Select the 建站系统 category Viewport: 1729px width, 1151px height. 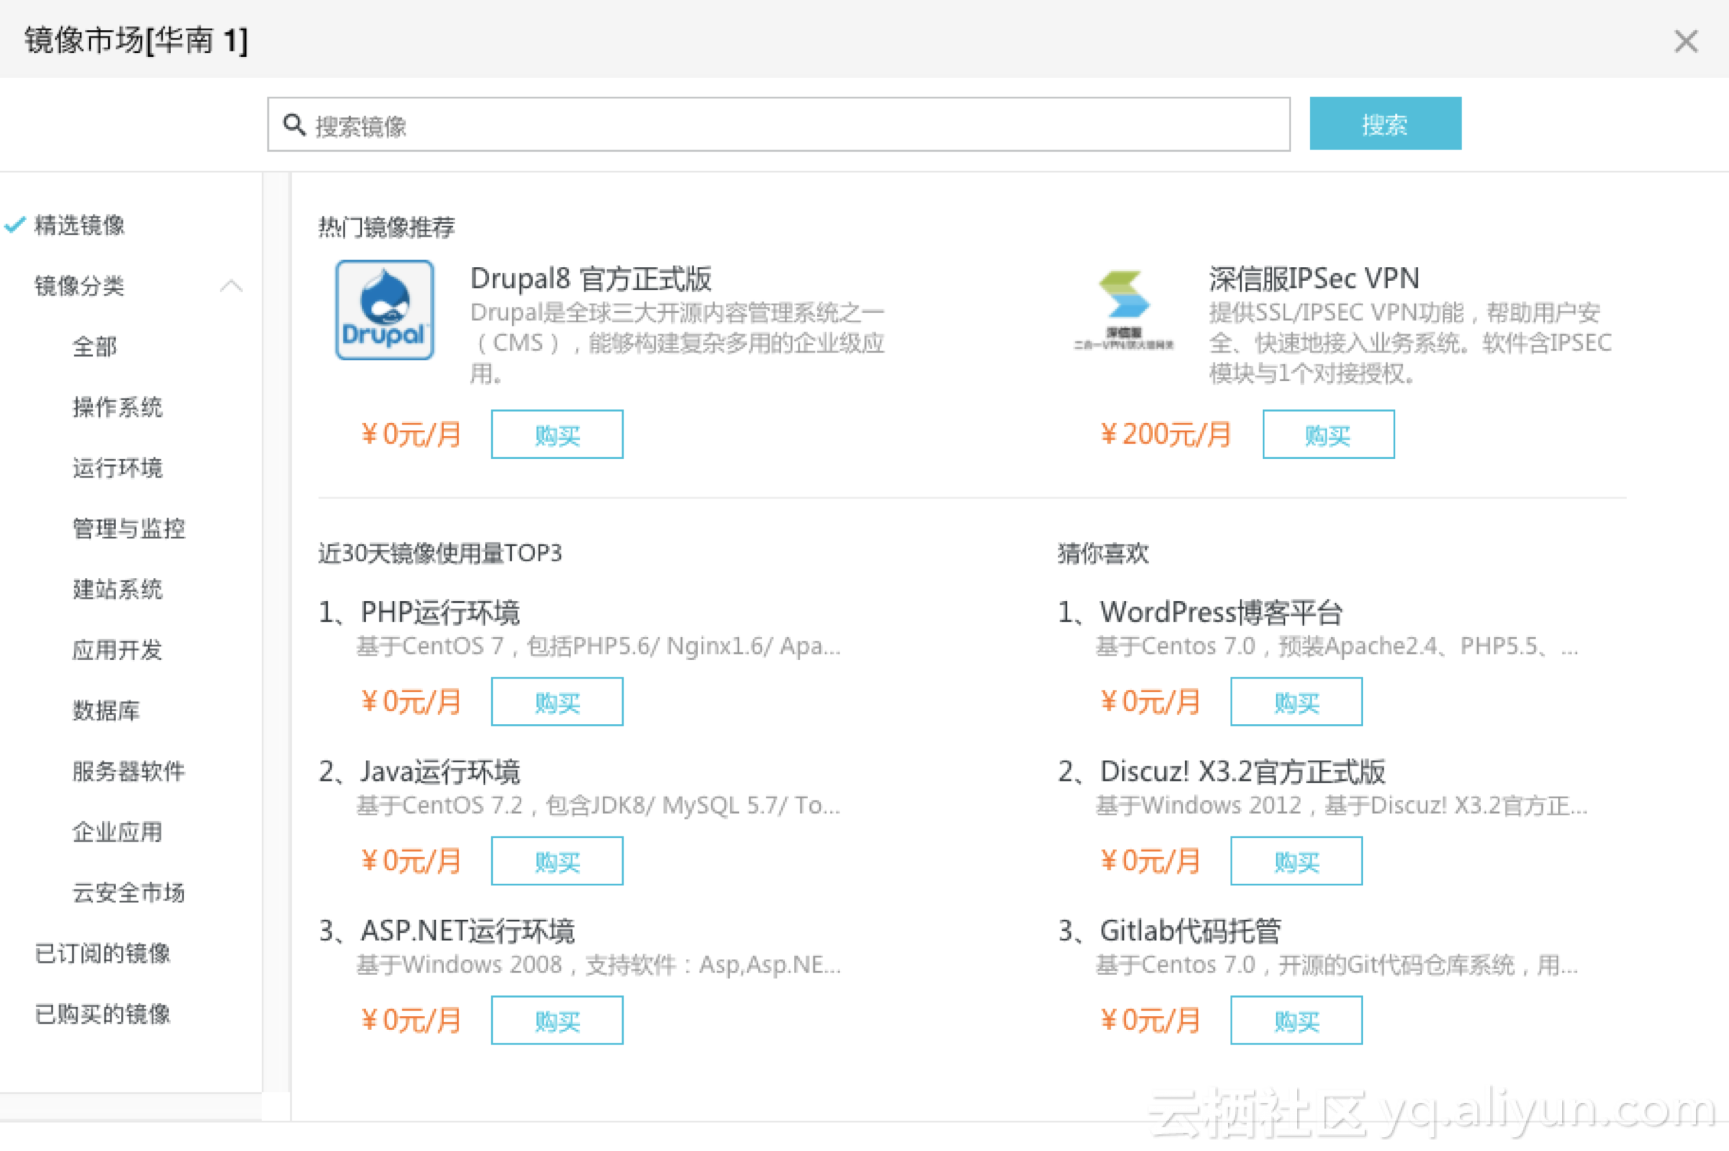pyautogui.click(x=117, y=589)
